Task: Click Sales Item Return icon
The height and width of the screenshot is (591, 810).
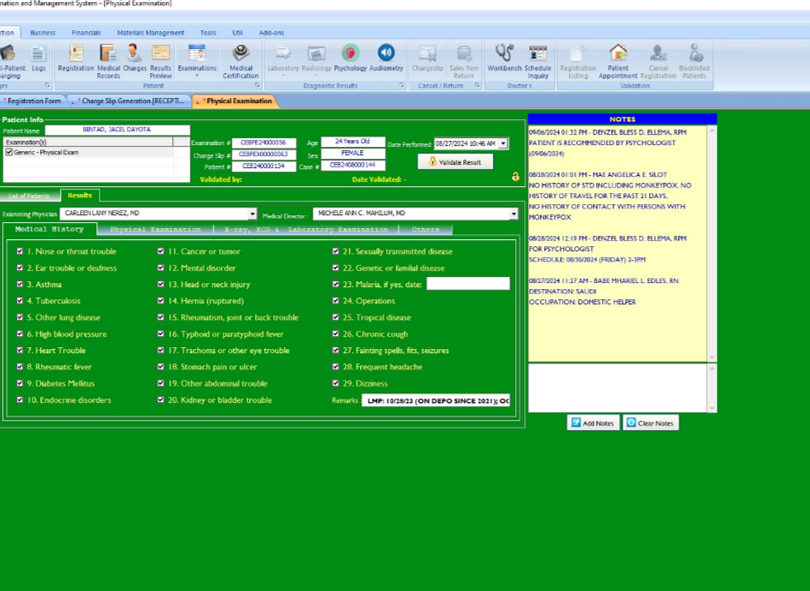Action: pos(464,61)
